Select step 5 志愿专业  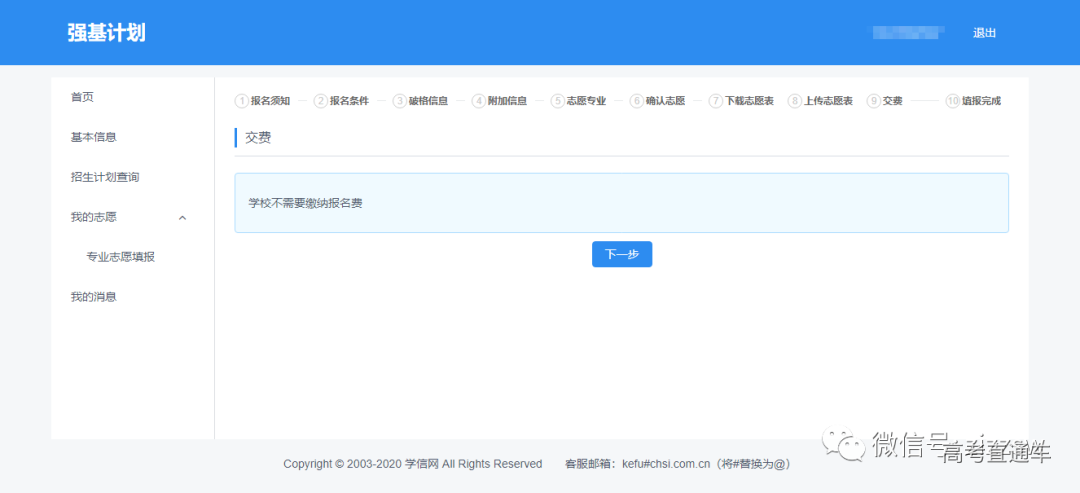coord(579,101)
